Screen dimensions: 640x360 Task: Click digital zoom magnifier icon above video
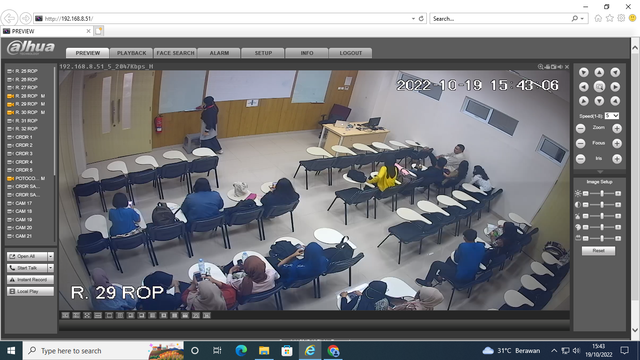[540, 67]
